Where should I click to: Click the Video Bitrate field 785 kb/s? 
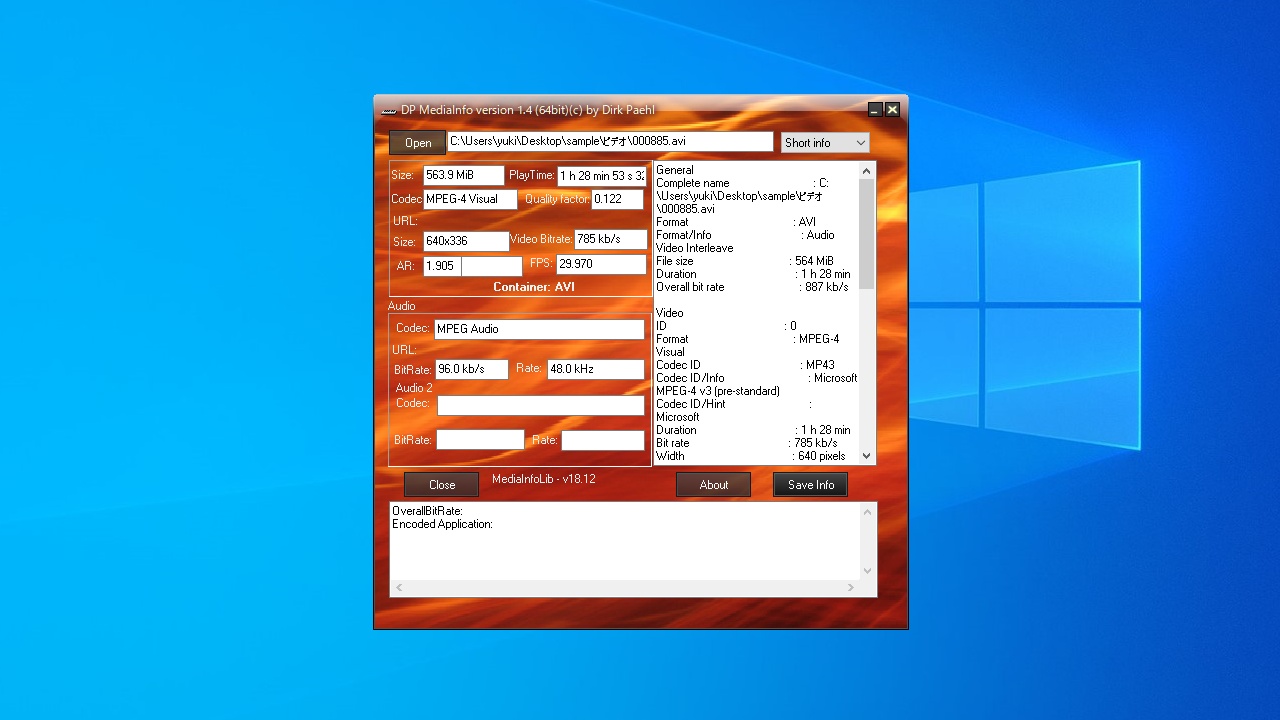pyautogui.click(x=611, y=240)
